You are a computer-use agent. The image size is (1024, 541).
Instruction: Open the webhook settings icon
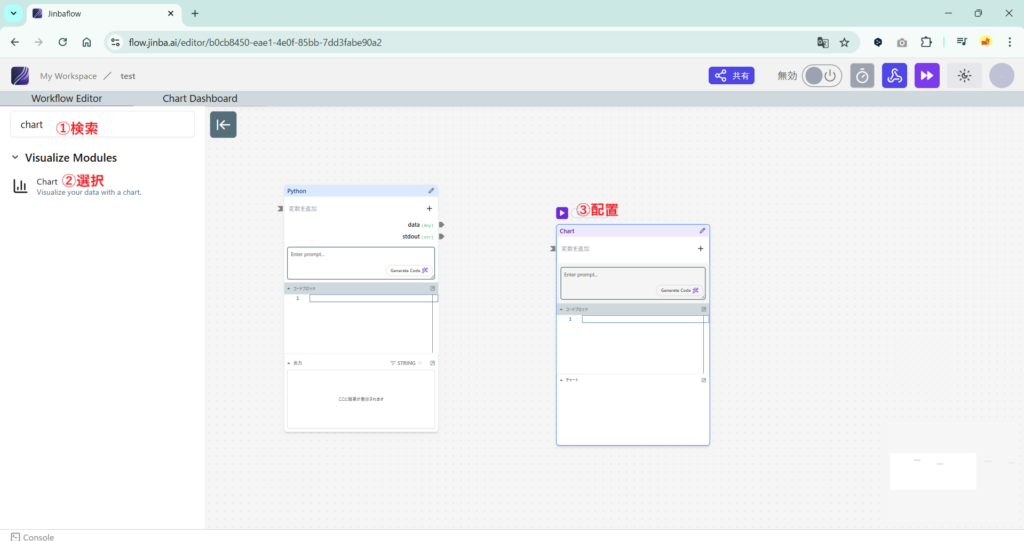(x=894, y=76)
